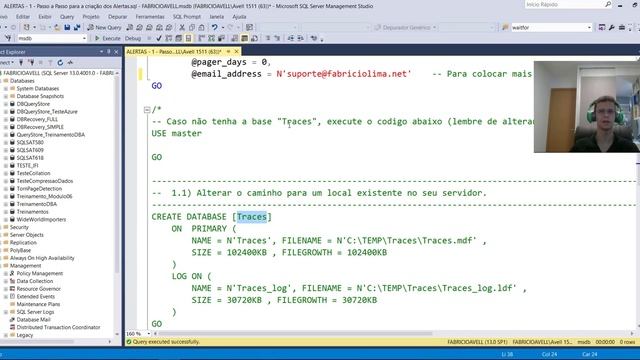Click the Undo arrow icon
This screenshot has height=360, width=640.
(x=214, y=27)
